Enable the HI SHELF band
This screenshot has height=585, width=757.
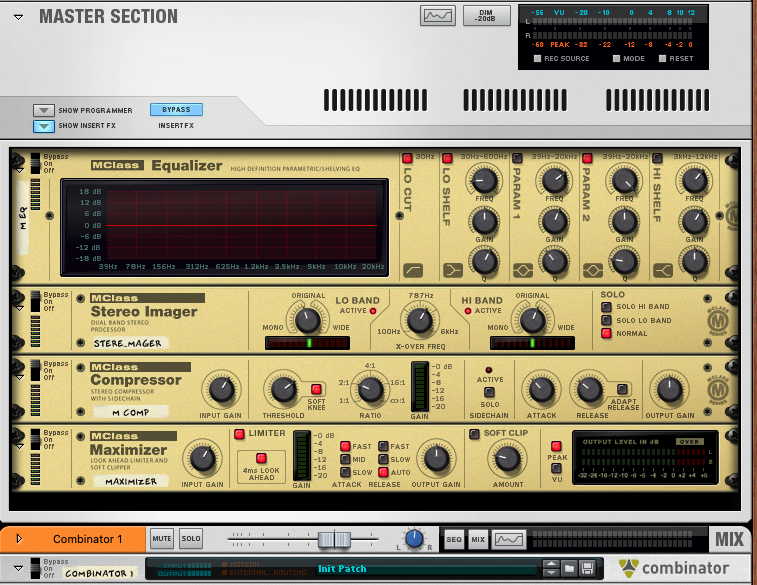[x=657, y=158]
